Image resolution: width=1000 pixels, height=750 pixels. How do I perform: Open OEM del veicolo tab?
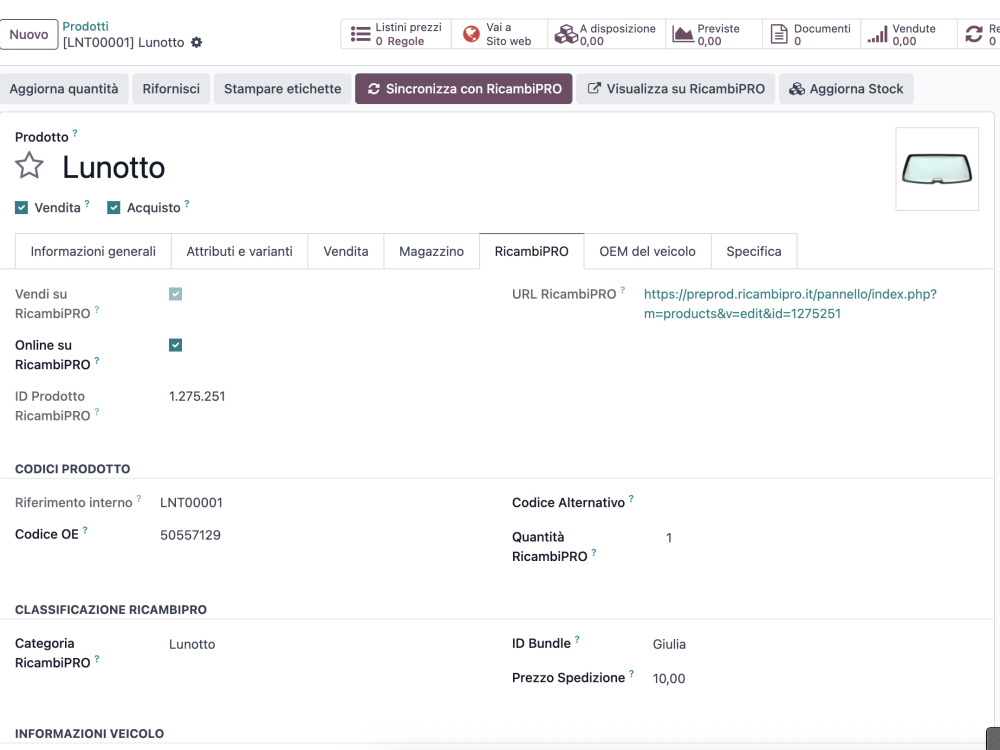(647, 251)
